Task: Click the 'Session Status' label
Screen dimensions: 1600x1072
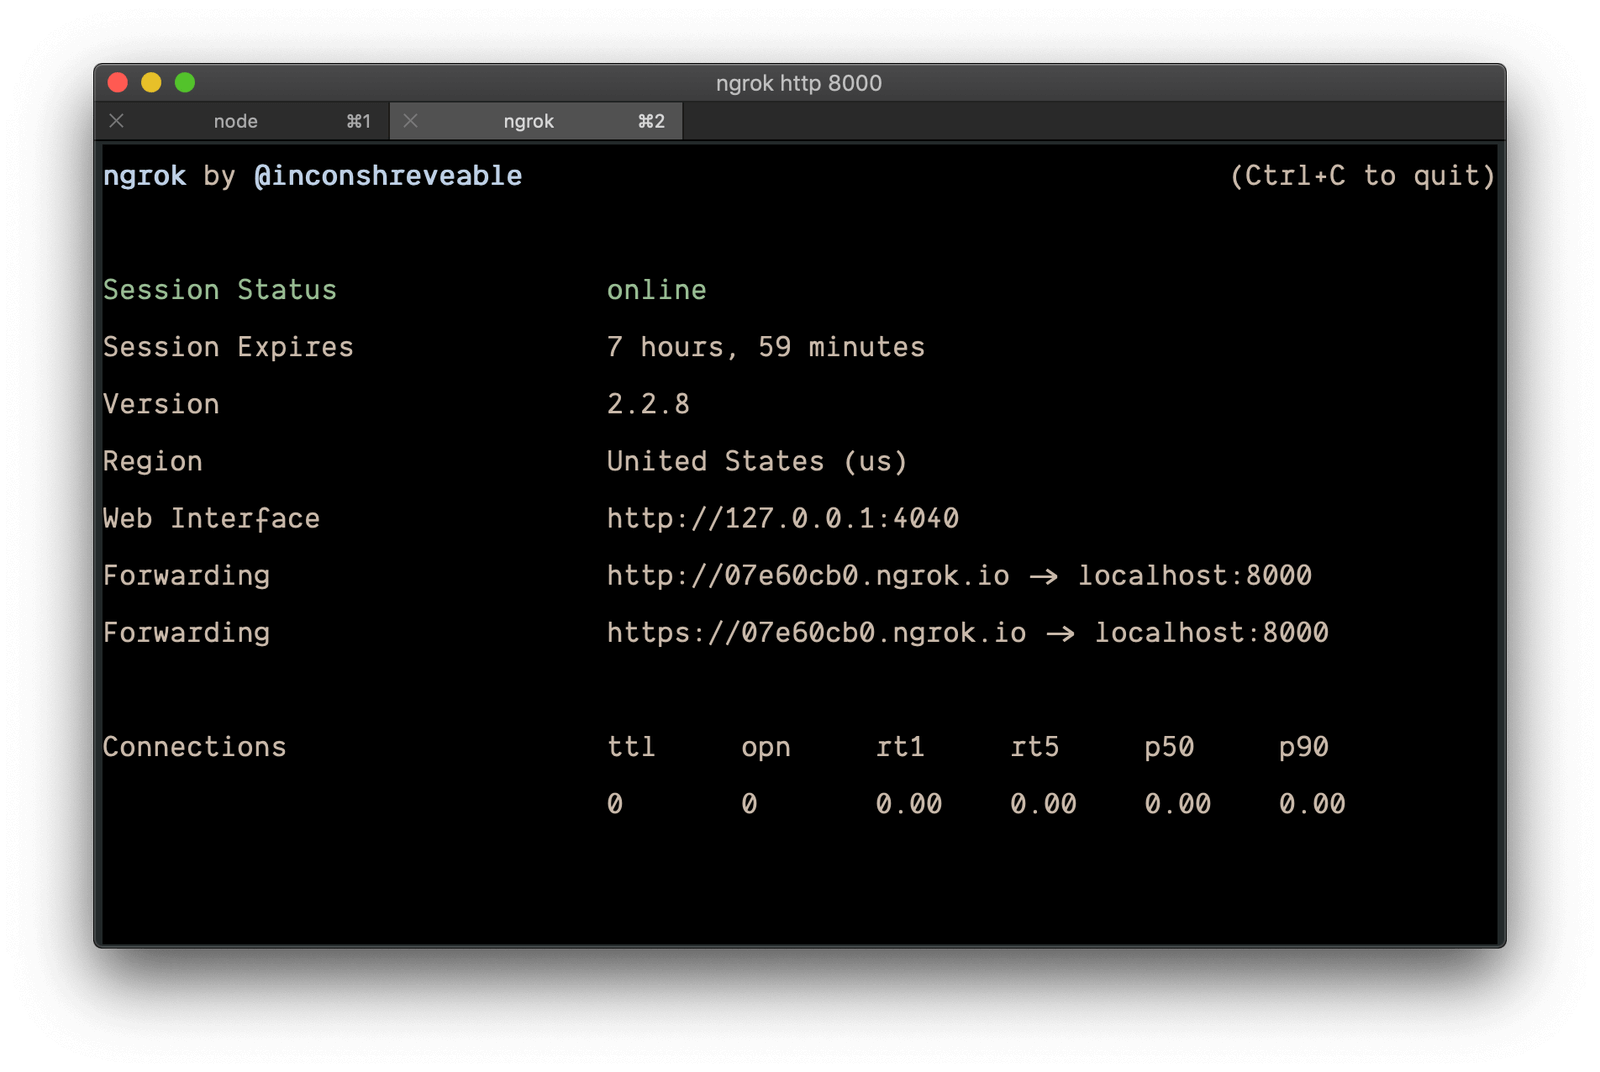Action: click(220, 290)
